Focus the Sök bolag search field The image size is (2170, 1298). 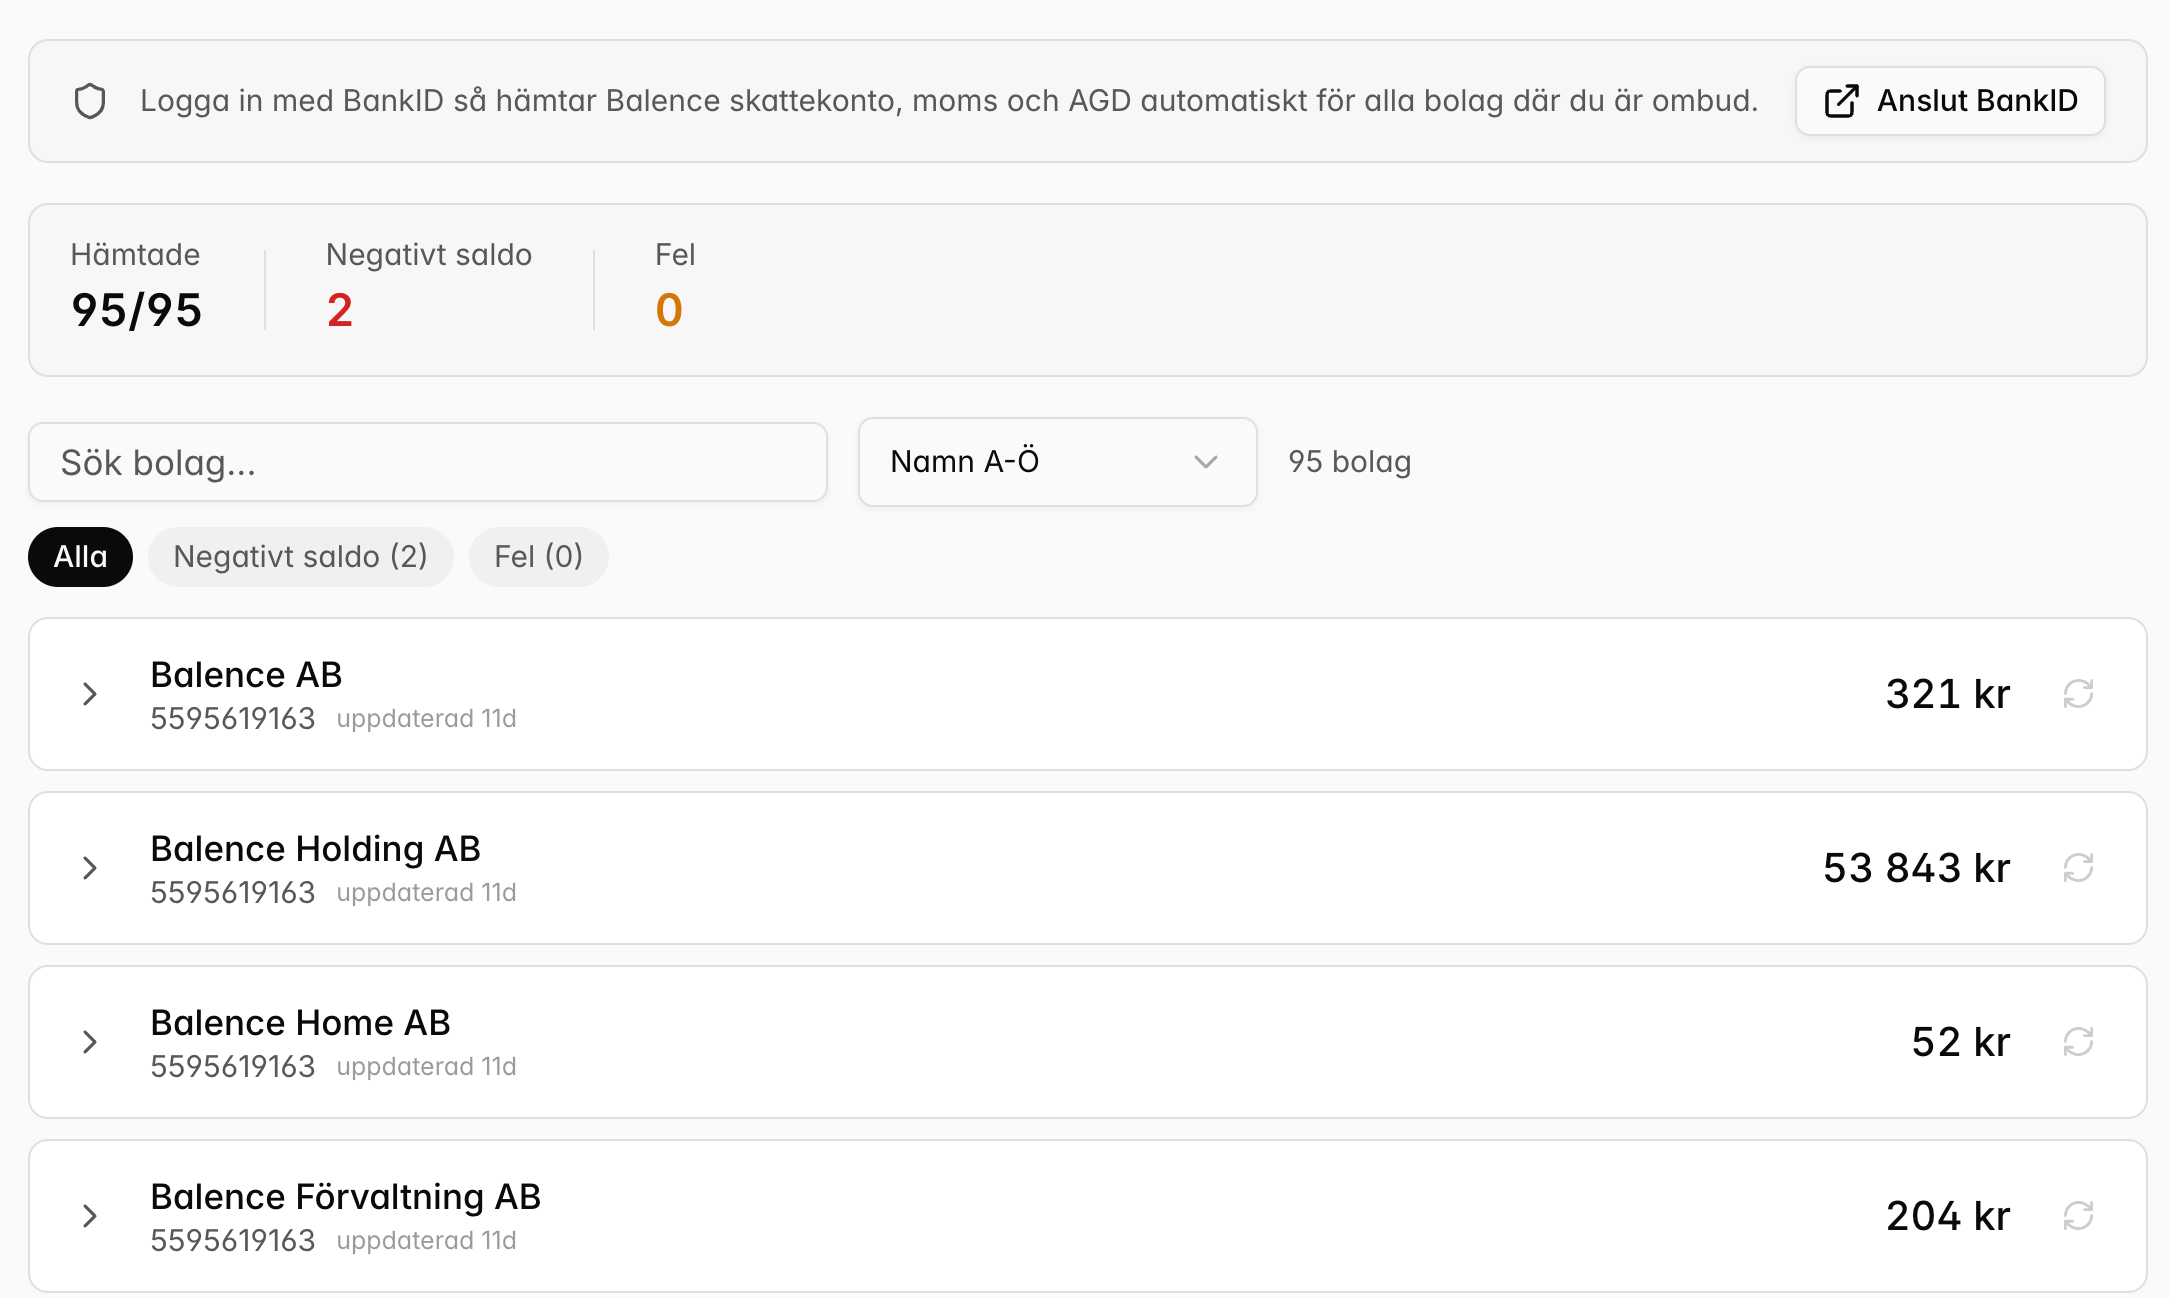[428, 462]
